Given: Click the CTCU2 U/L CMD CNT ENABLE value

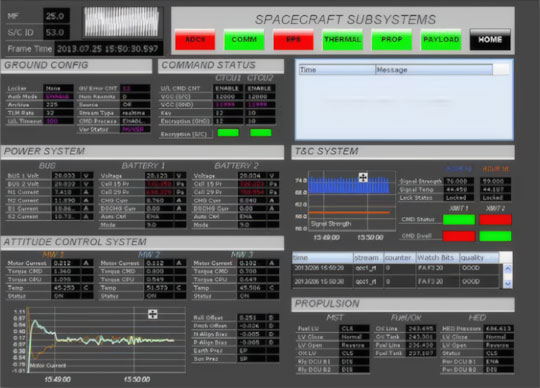Looking at the screenshot, I should click(260, 88).
